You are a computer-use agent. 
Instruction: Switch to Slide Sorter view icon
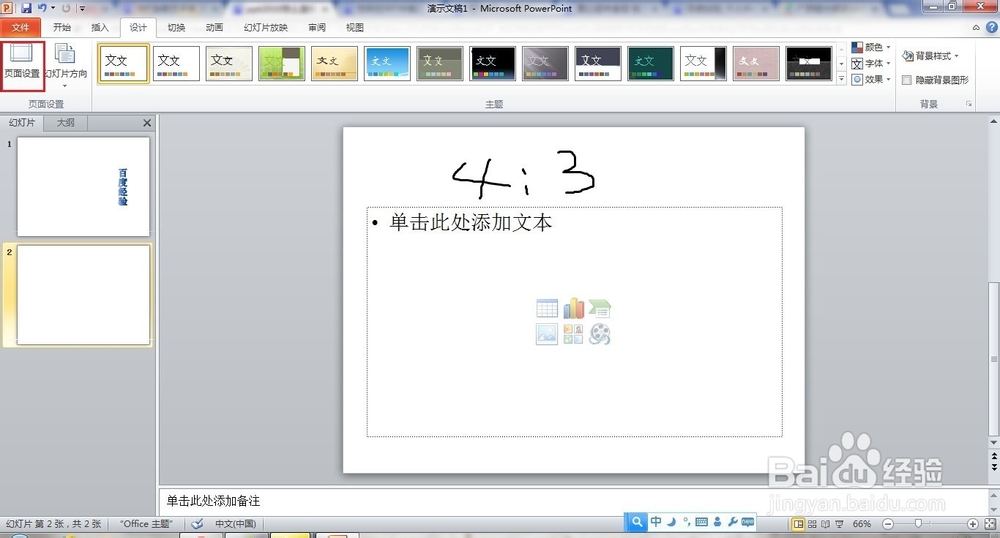tap(812, 524)
